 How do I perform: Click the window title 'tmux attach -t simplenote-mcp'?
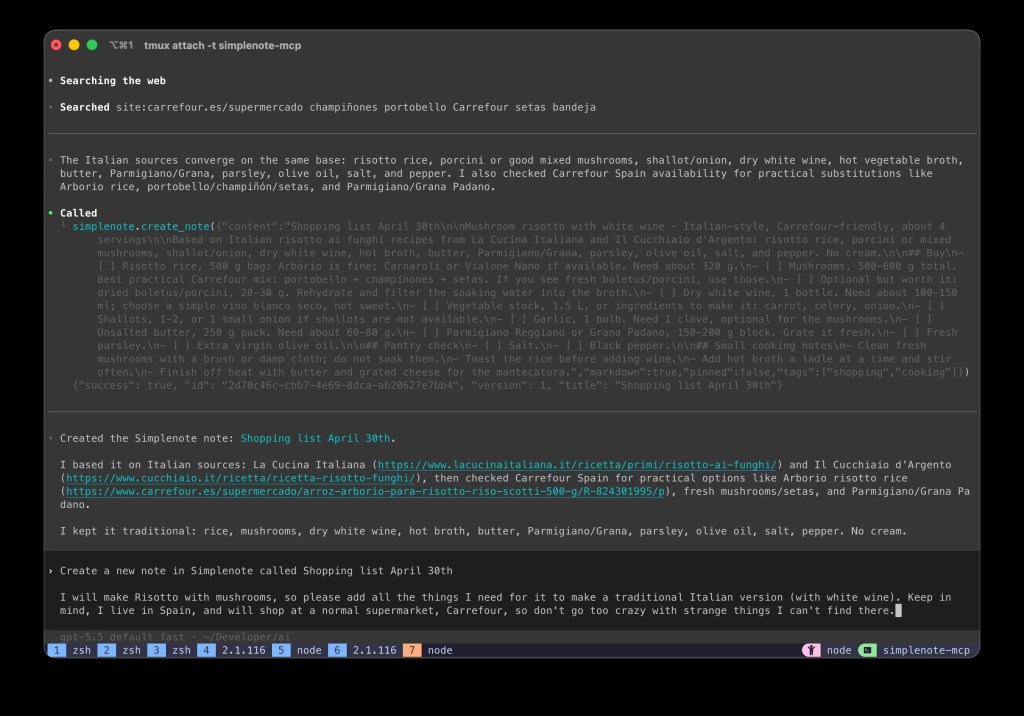coord(222,45)
